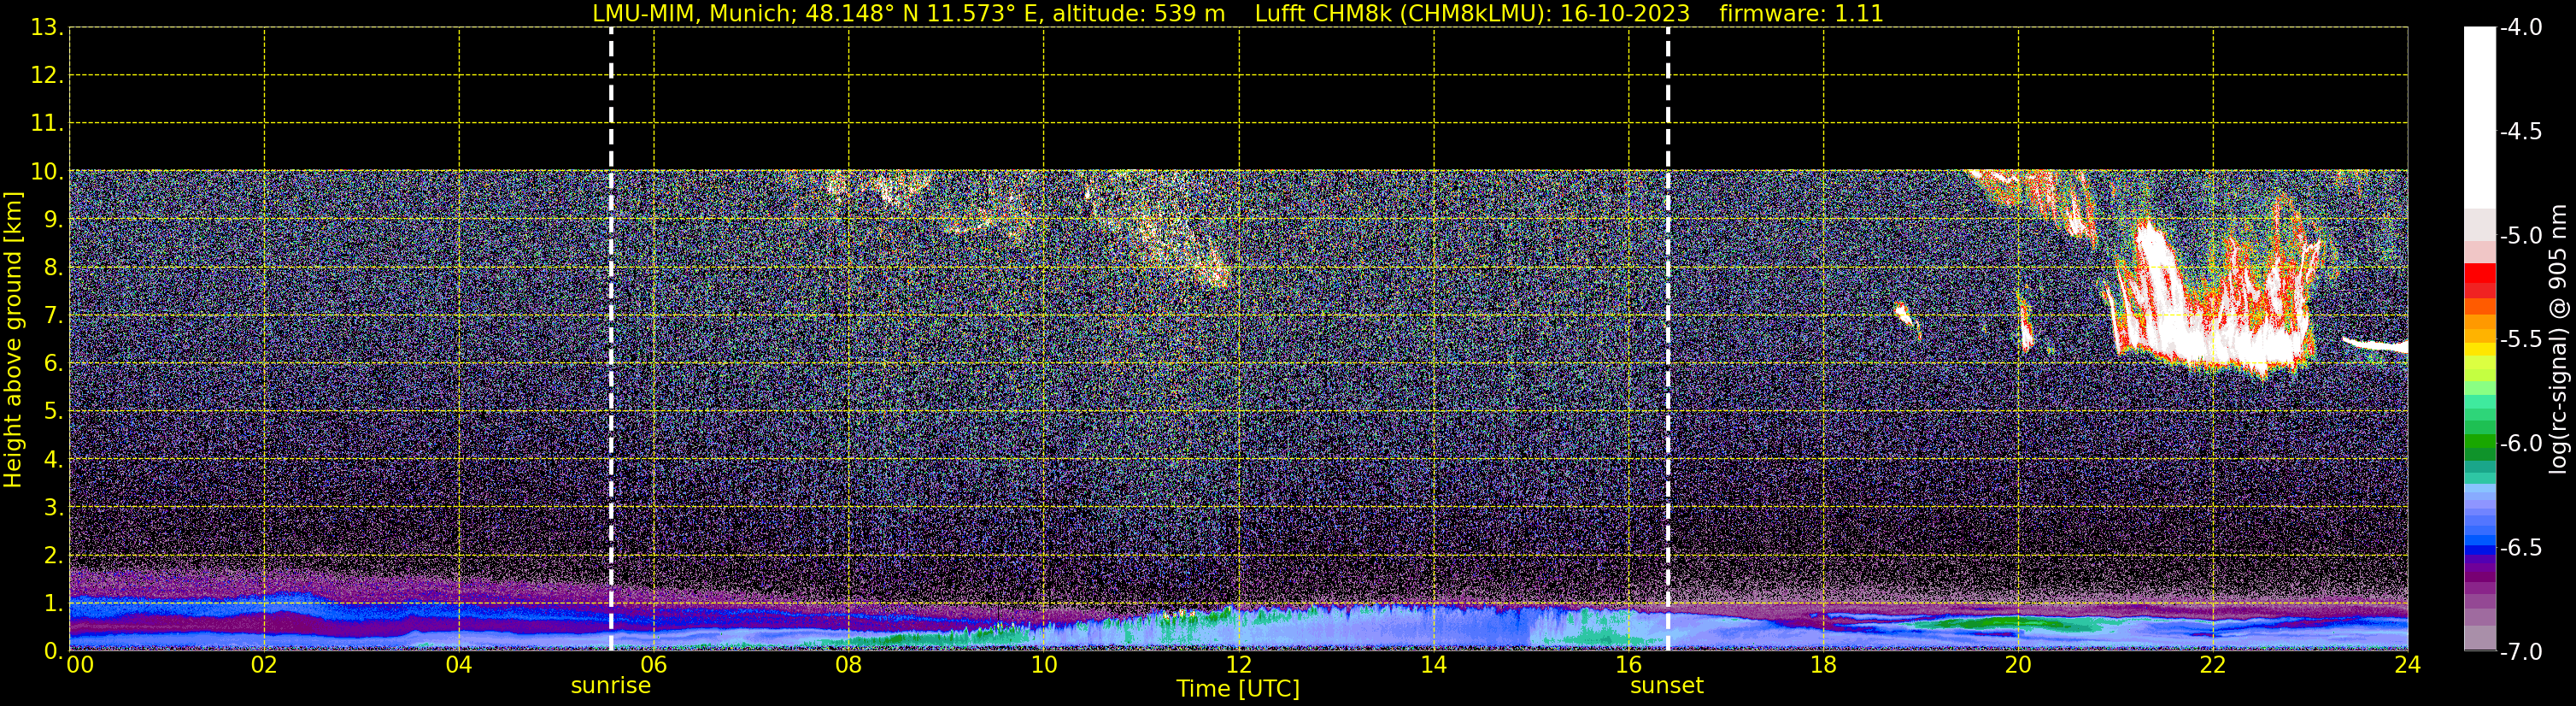This screenshot has width=2576, height=706.
Task: Click the sunset label below the time axis
Action: pyautogui.click(x=1666, y=686)
